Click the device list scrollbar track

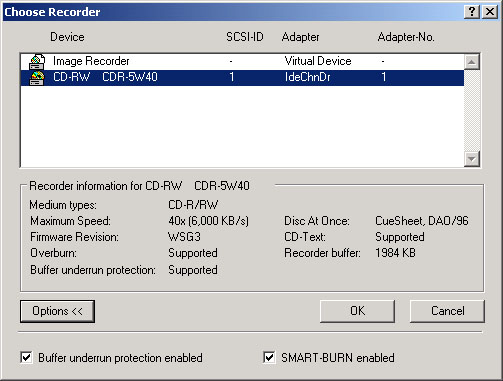472,110
